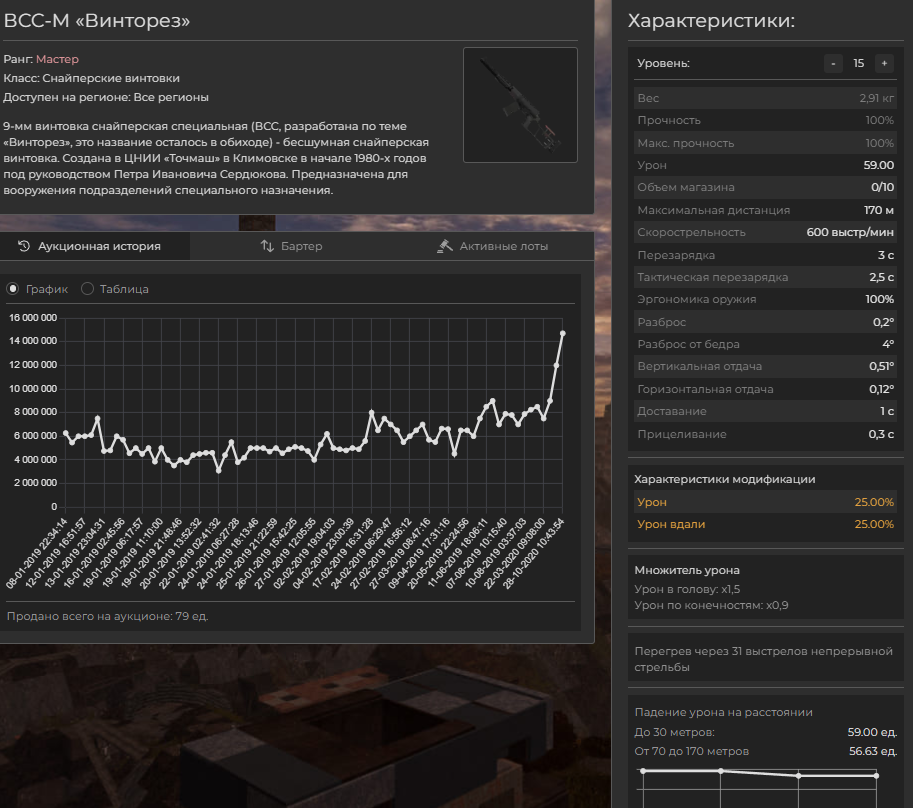This screenshot has width=913, height=808.
Task: Click the Мастер rank link
Action: [x=57, y=59]
